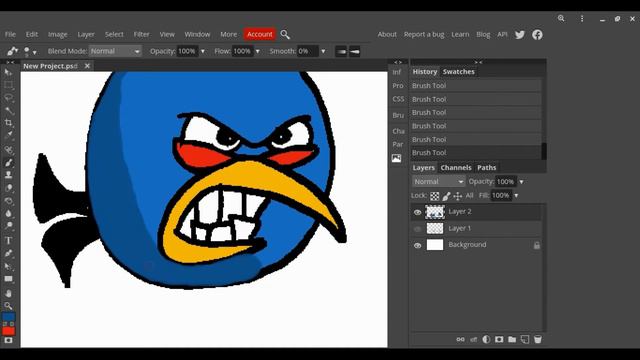Click Report a bug link
The image size is (640, 360).
424,35
